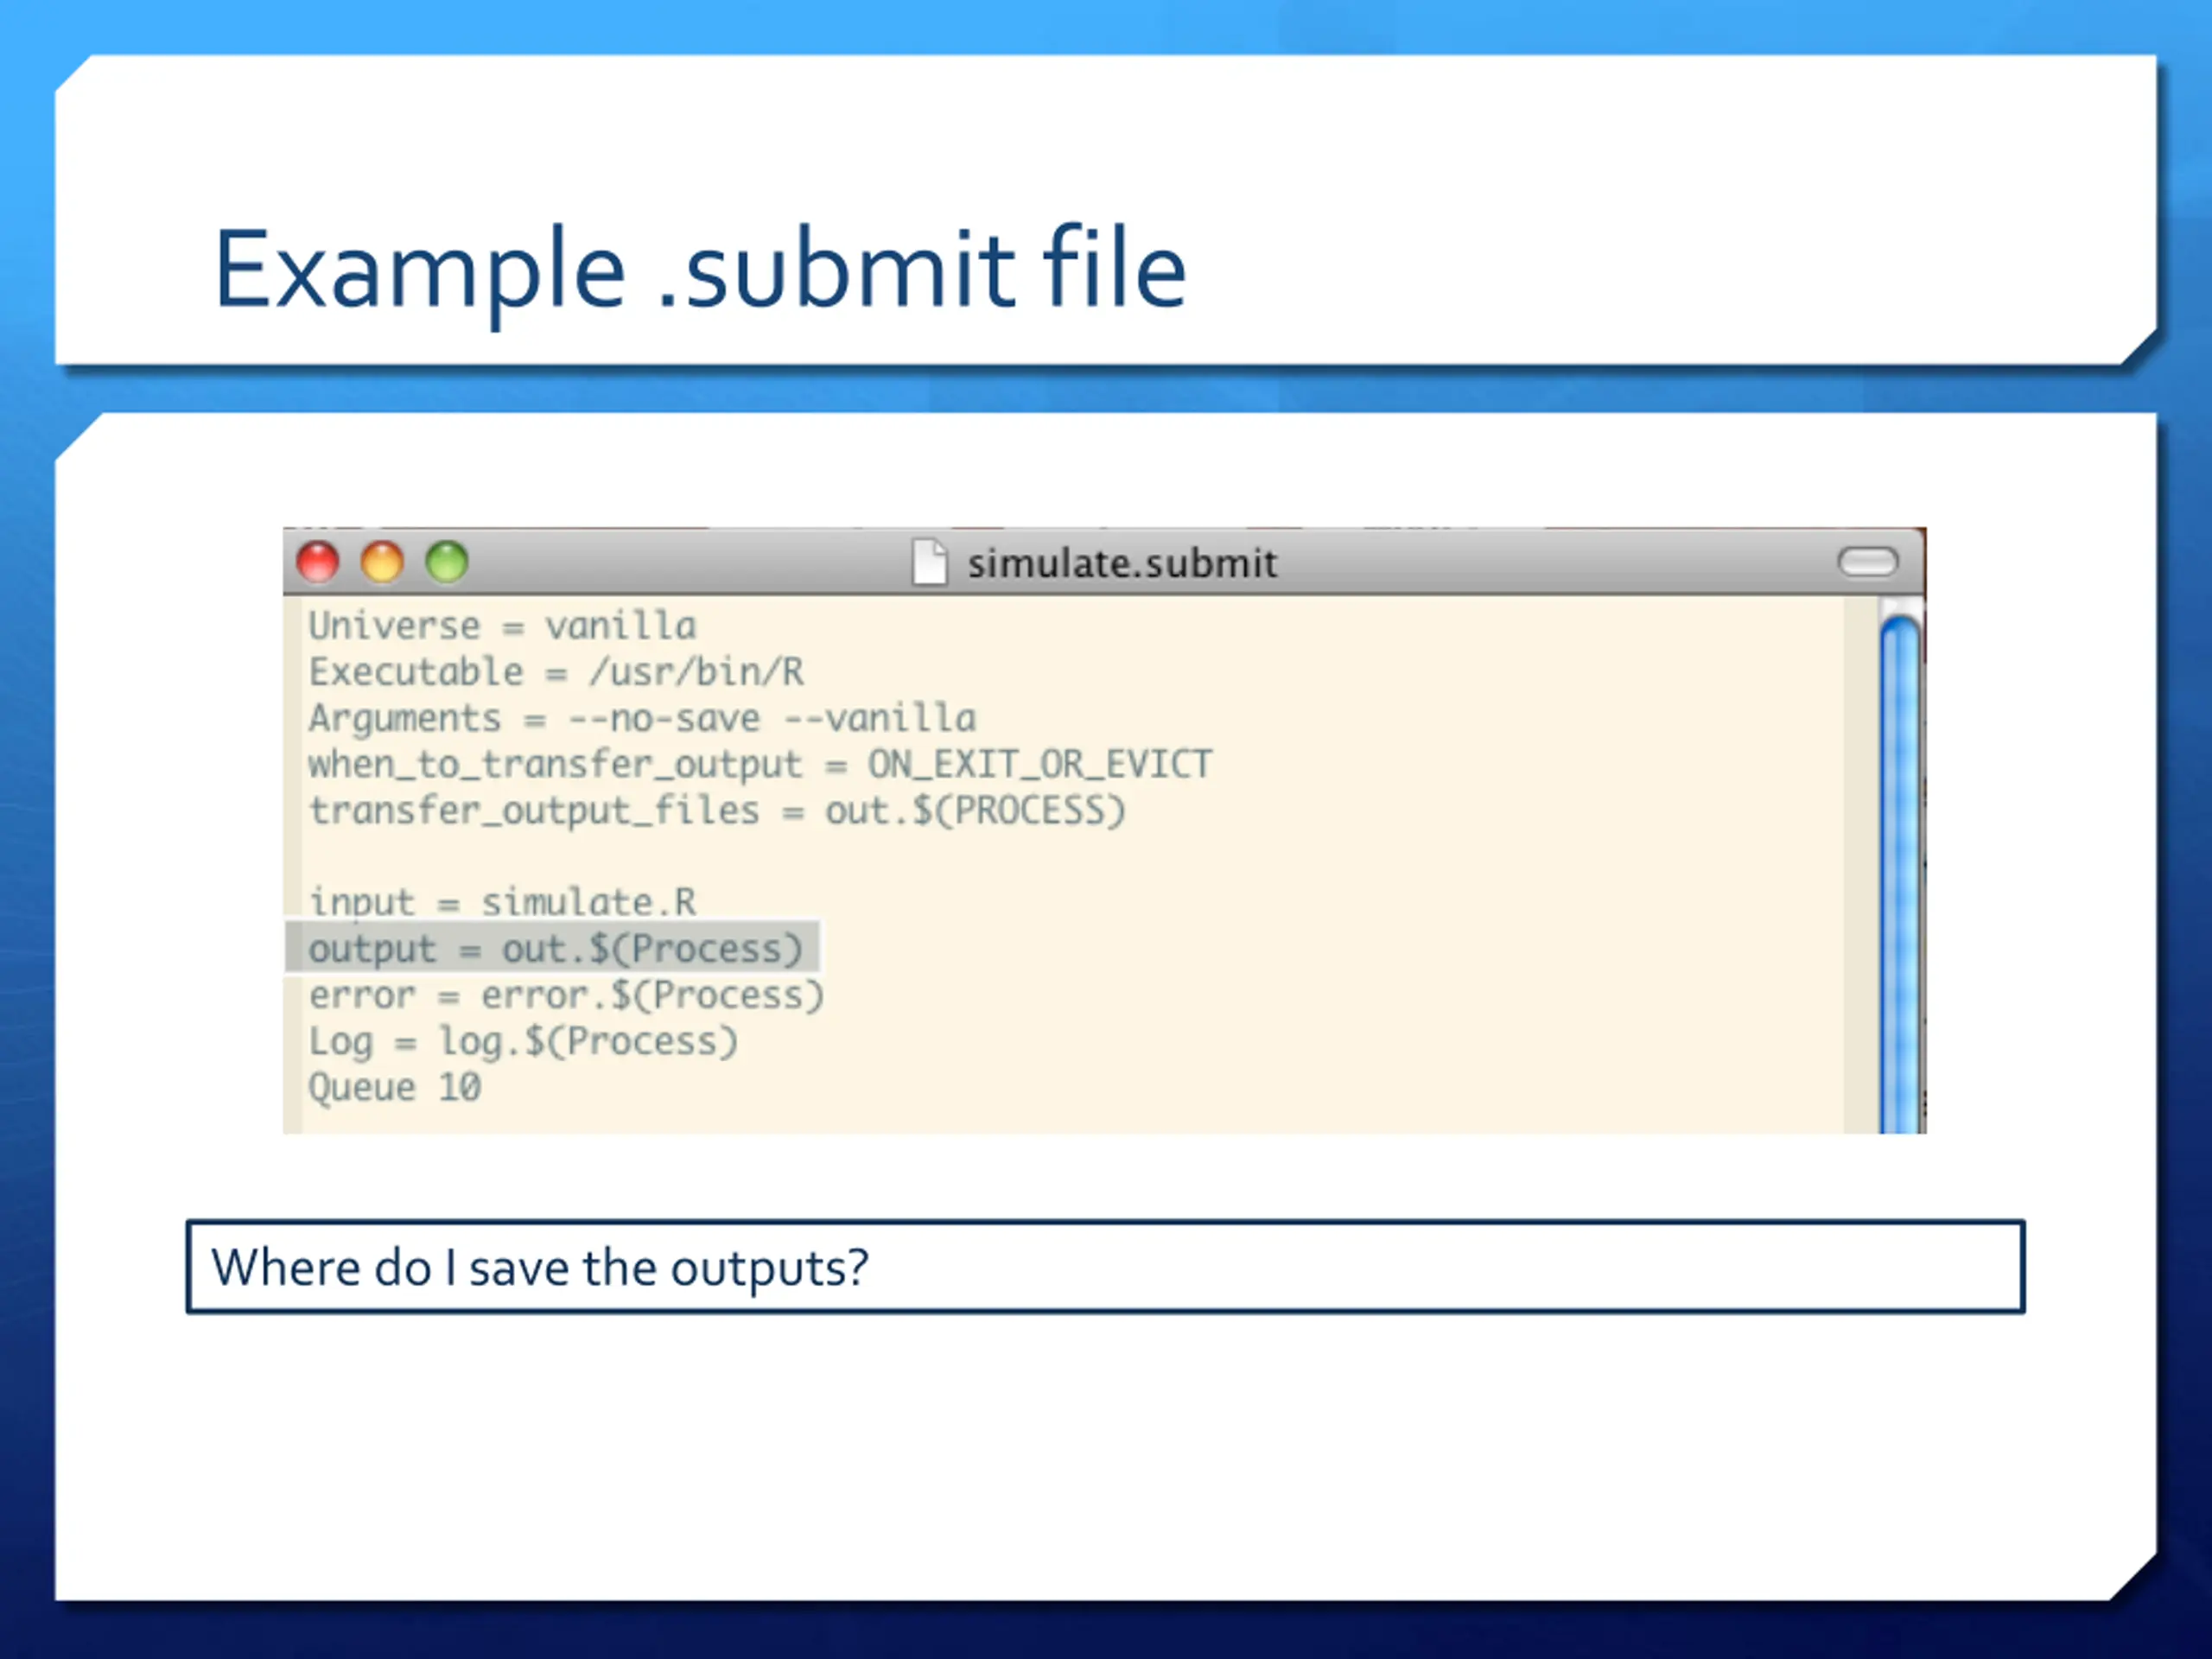Click the green zoom button of simulate.submit window
Image resolution: width=2212 pixels, height=1659 pixels.
tap(447, 562)
